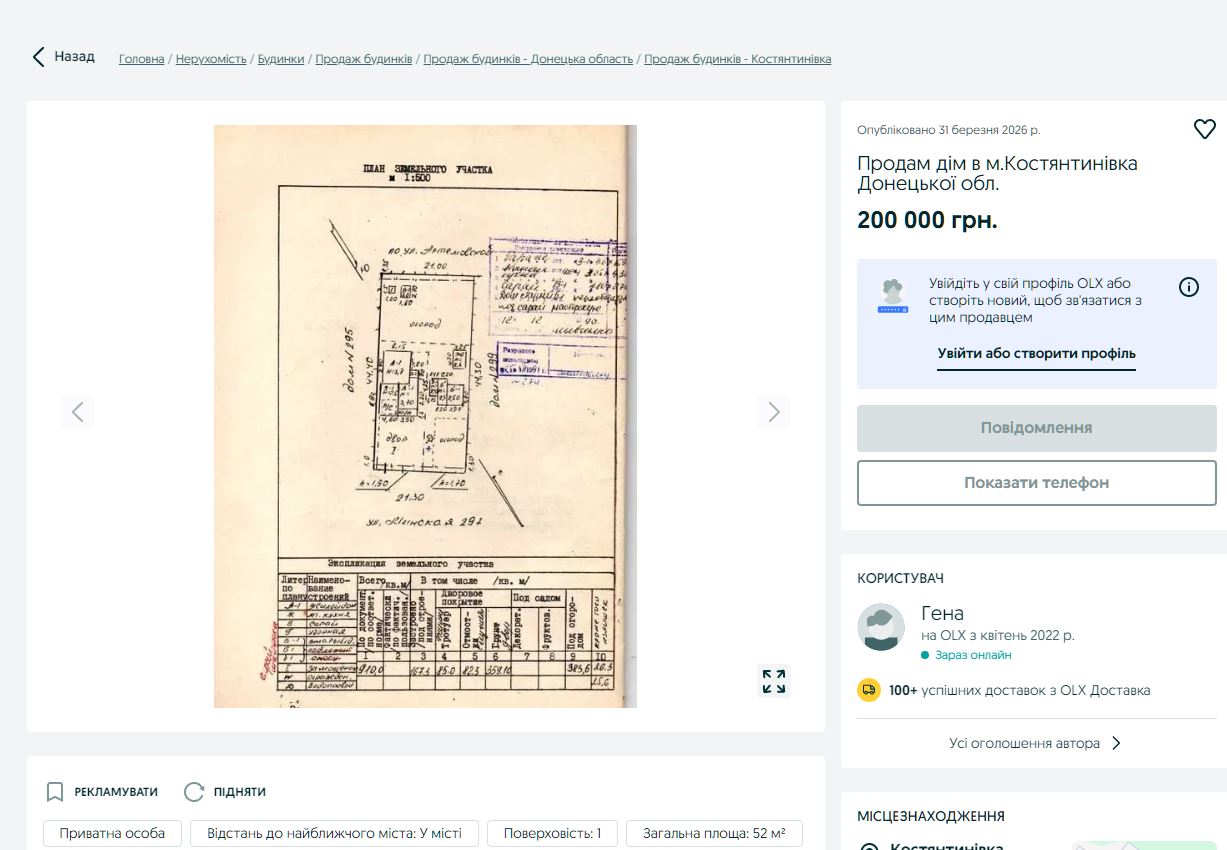Image resolution: width=1227 pixels, height=850 pixels.
Task: Open Продаж будинків - Донецька область breadcrumb
Action: (528, 59)
